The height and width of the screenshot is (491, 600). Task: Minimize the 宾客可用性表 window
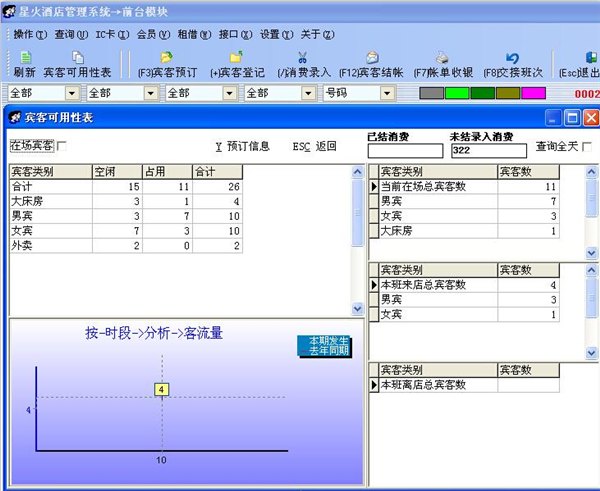pyautogui.click(x=553, y=117)
